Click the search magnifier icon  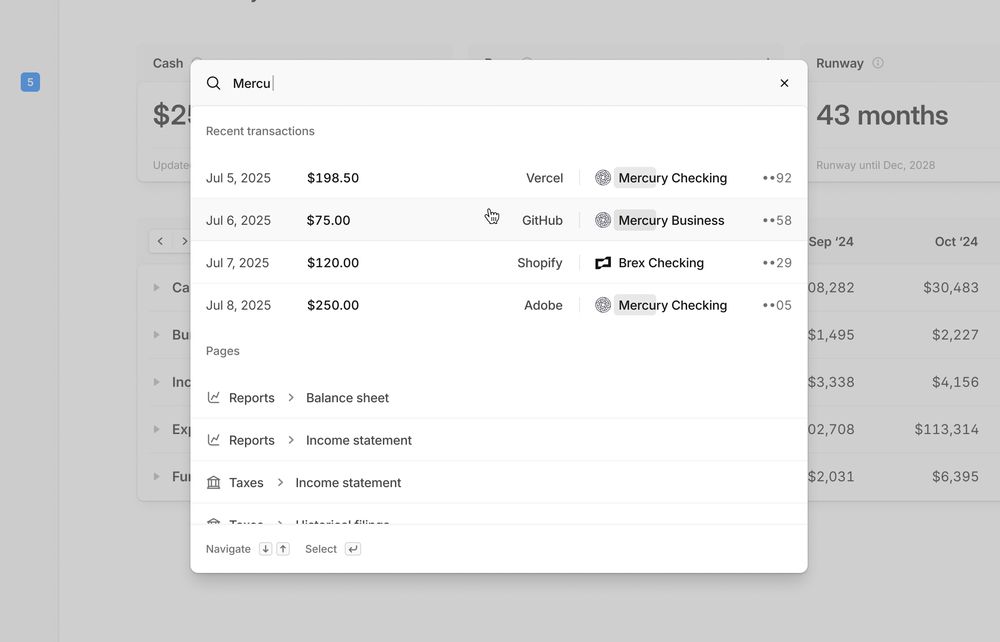point(214,84)
